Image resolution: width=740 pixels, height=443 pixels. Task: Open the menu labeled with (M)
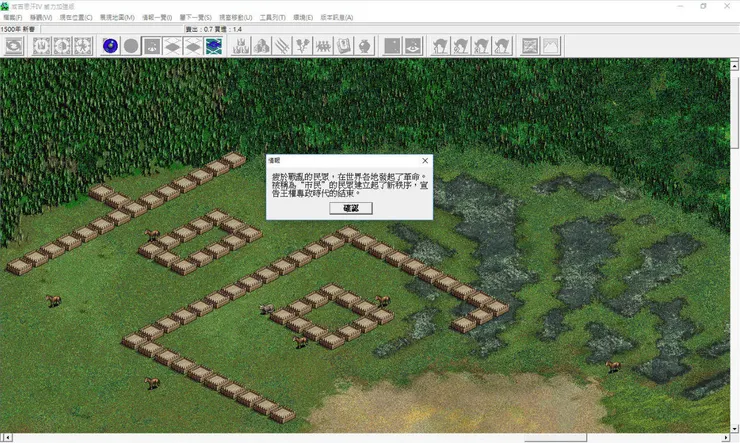point(118,17)
